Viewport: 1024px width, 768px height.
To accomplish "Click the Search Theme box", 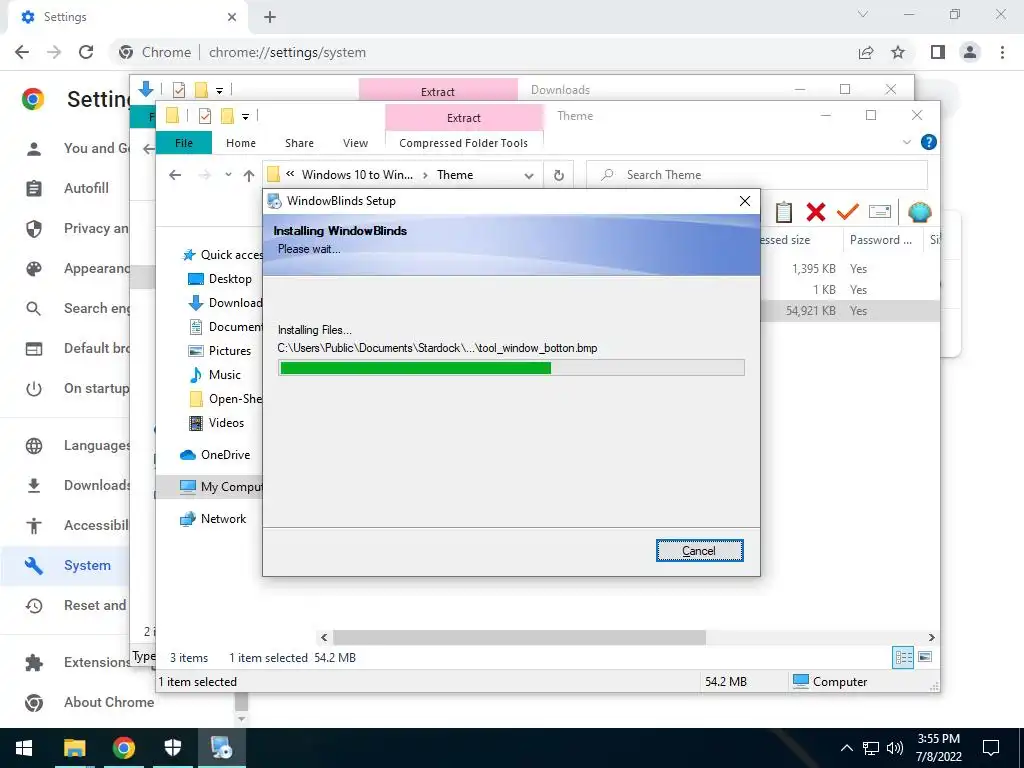I will [x=758, y=175].
